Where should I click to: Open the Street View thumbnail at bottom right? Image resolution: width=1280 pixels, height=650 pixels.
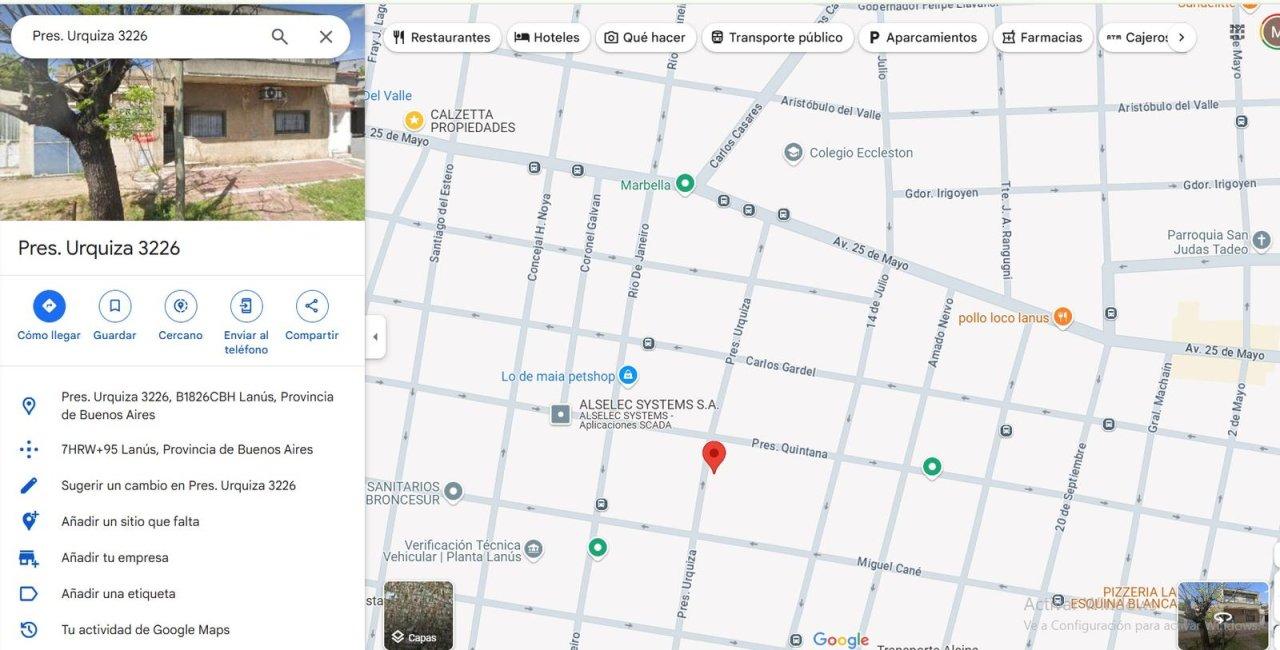(1223, 616)
